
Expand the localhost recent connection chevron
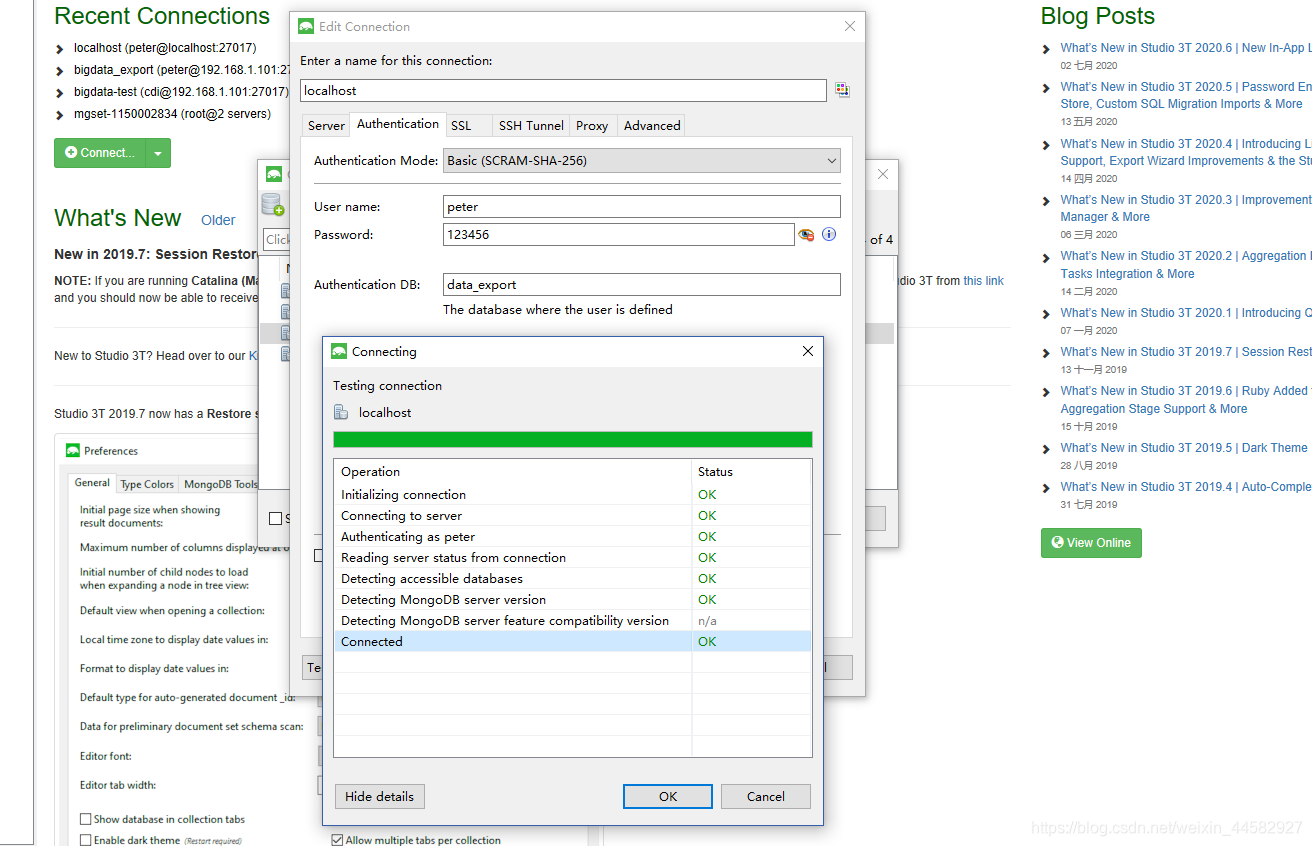click(x=61, y=49)
